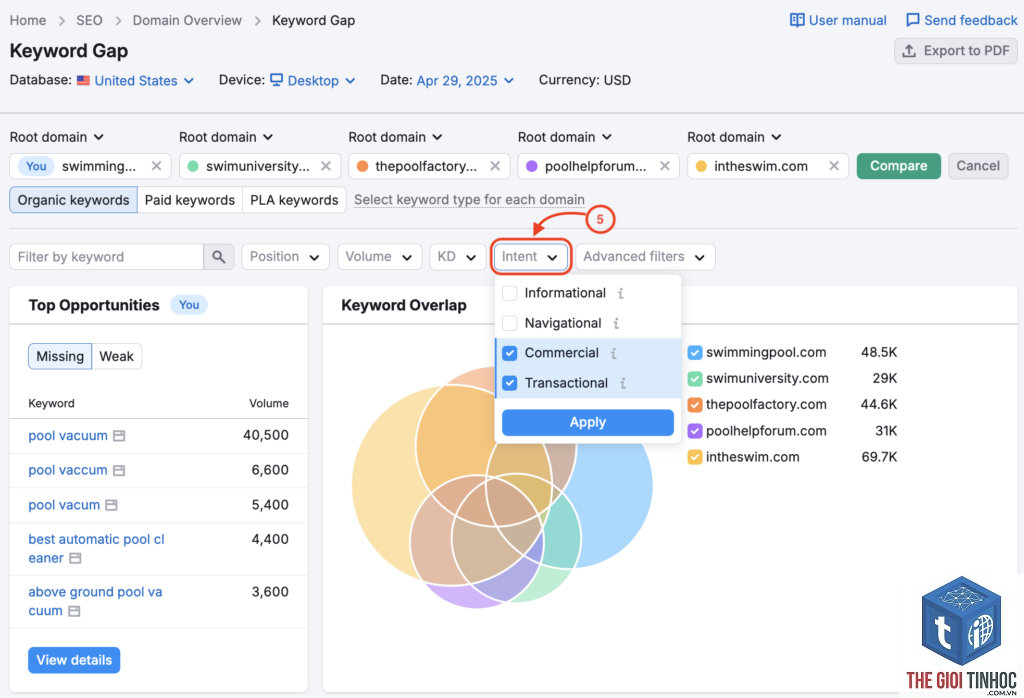
Task: Open SERP icon beside pool vaccum keyword
Action: point(119,470)
